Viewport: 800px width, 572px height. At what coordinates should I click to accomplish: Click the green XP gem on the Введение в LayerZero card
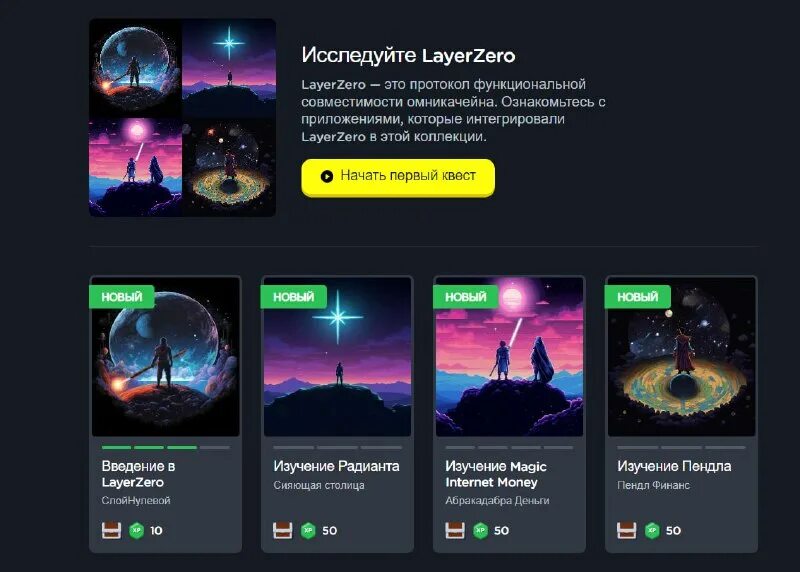pos(136,530)
